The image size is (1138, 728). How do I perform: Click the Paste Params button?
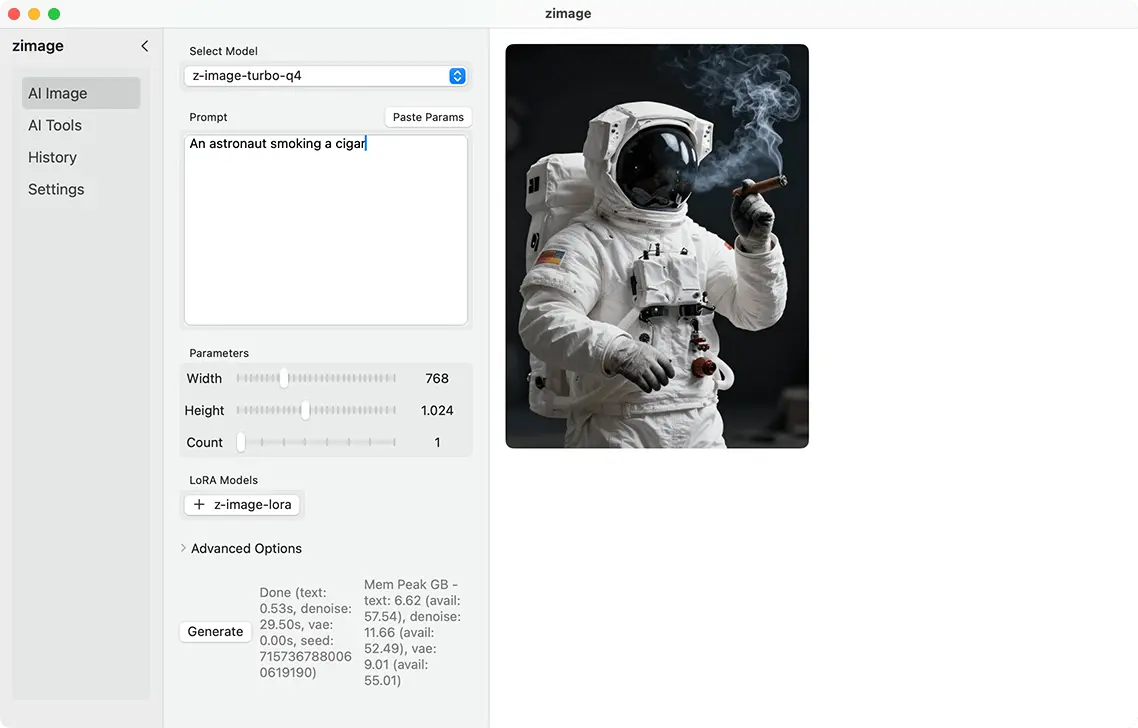pos(428,117)
